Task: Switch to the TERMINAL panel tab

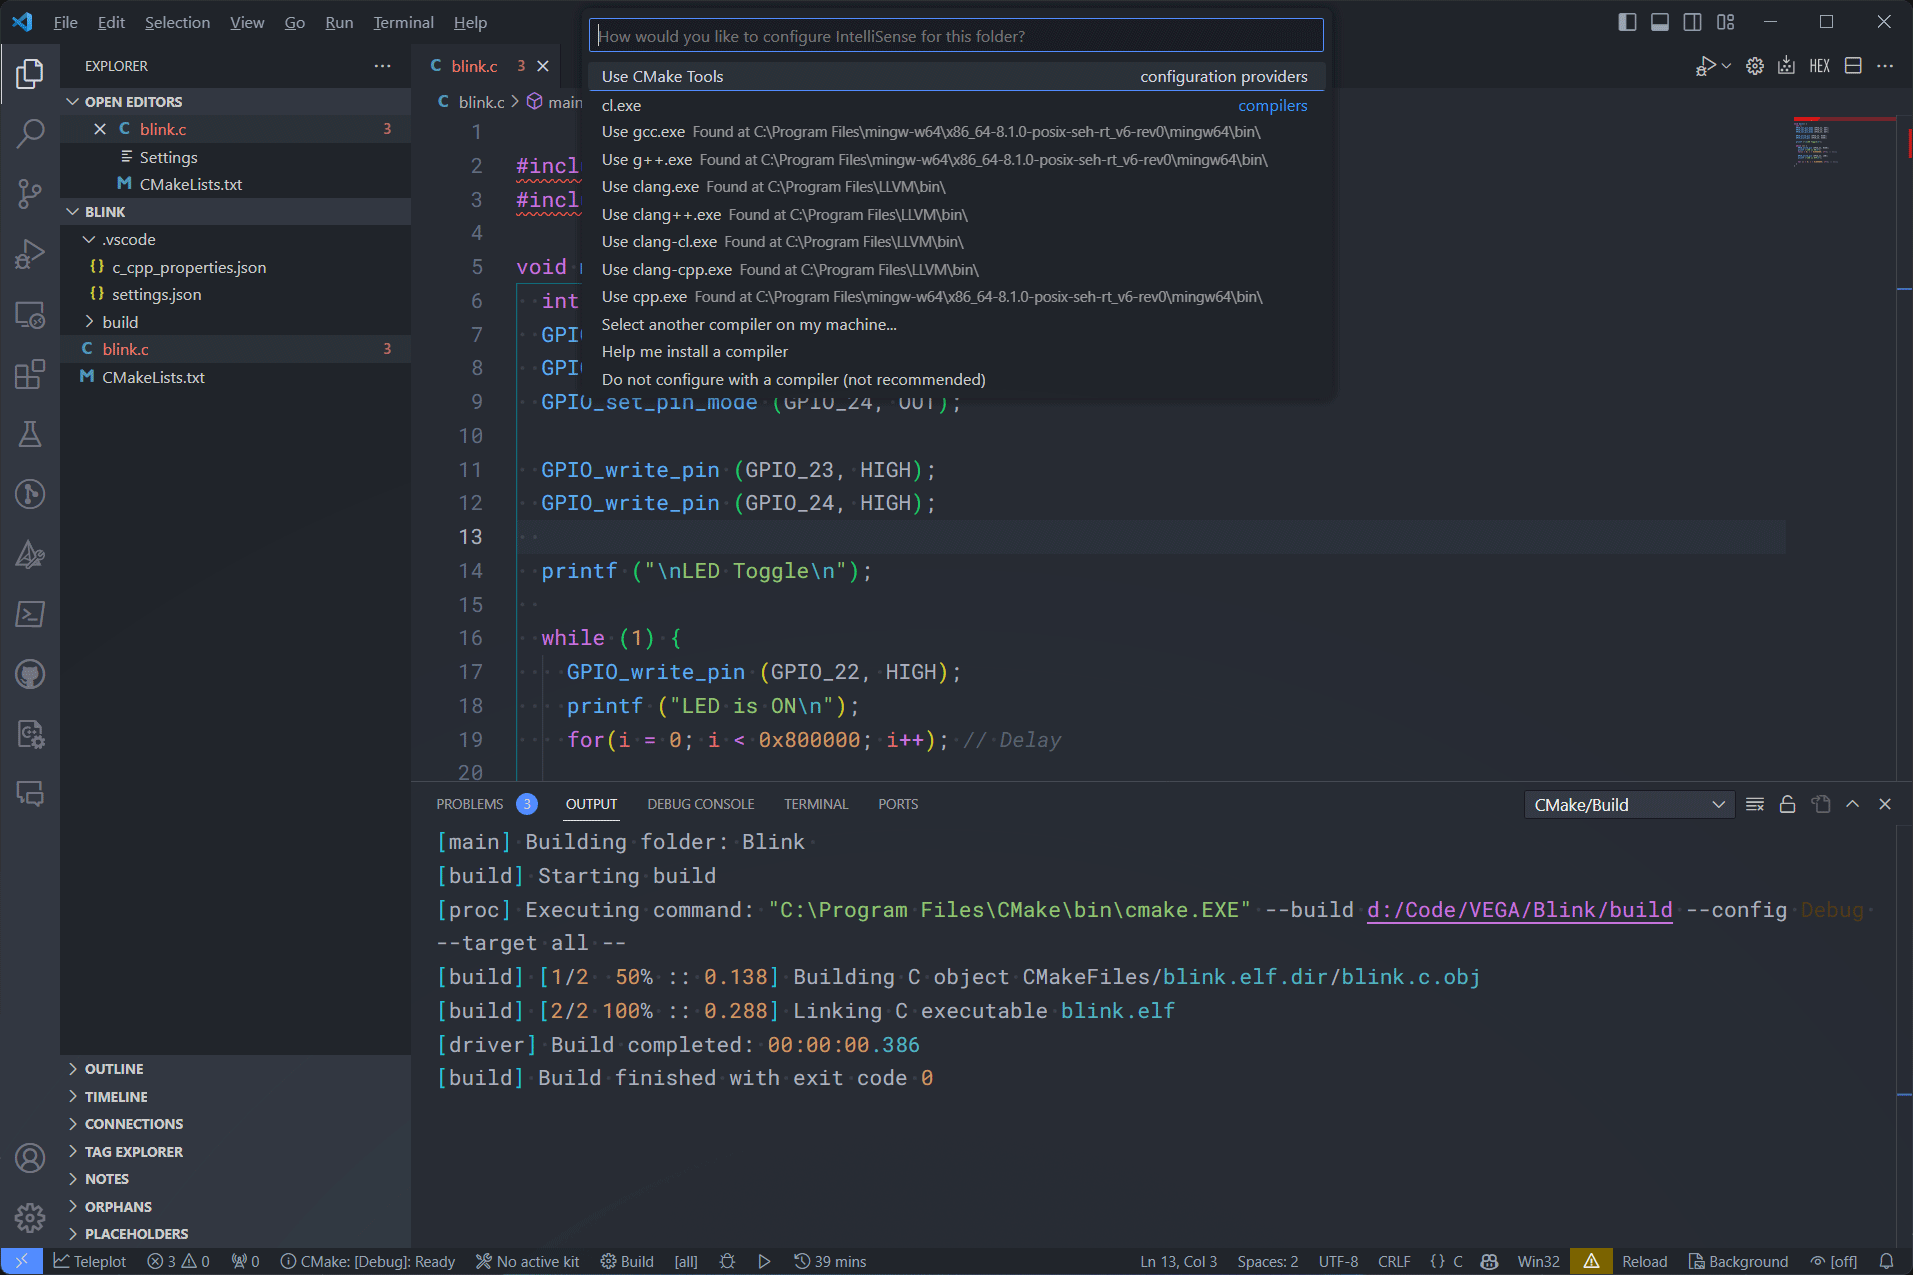Action: (x=816, y=804)
